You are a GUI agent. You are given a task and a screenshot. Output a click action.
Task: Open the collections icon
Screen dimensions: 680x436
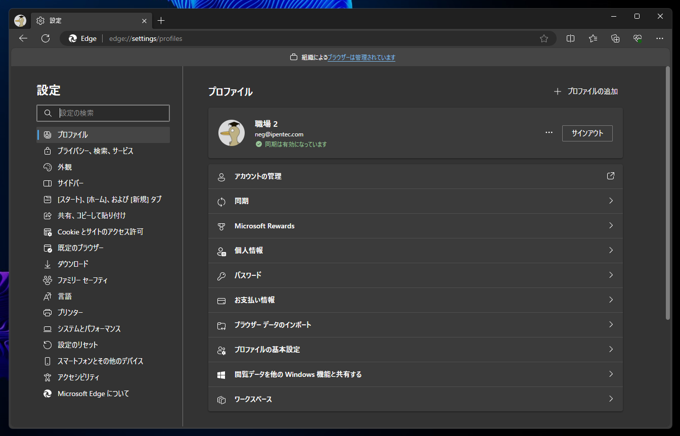coord(615,38)
